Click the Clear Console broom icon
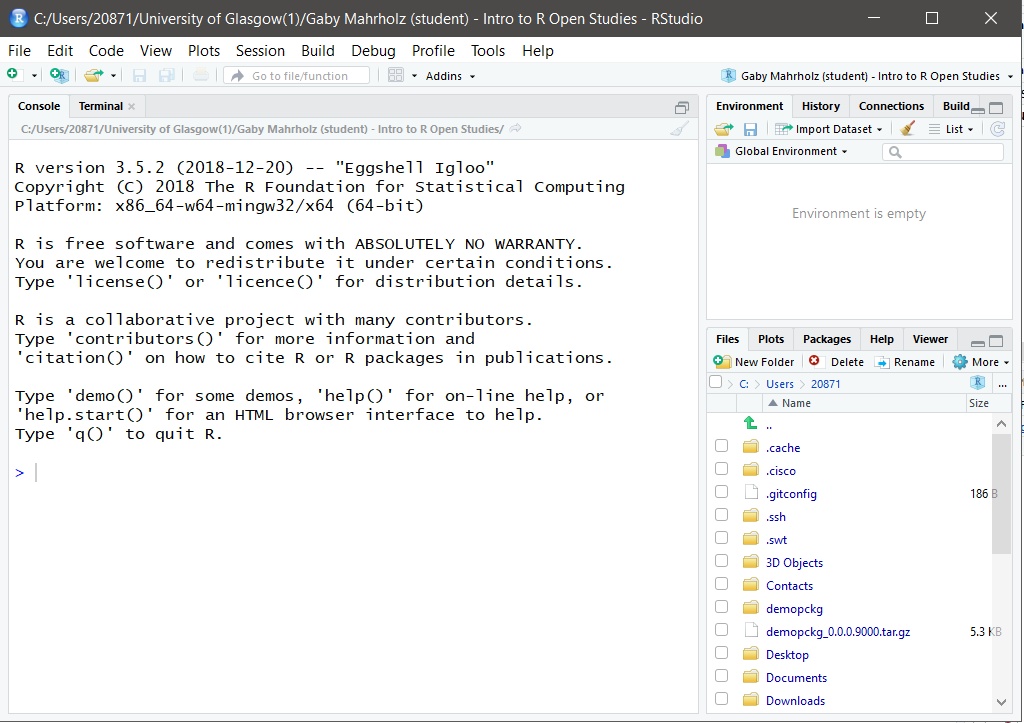Image resolution: width=1024 pixels, height=723 pixels. pos(679,129)
